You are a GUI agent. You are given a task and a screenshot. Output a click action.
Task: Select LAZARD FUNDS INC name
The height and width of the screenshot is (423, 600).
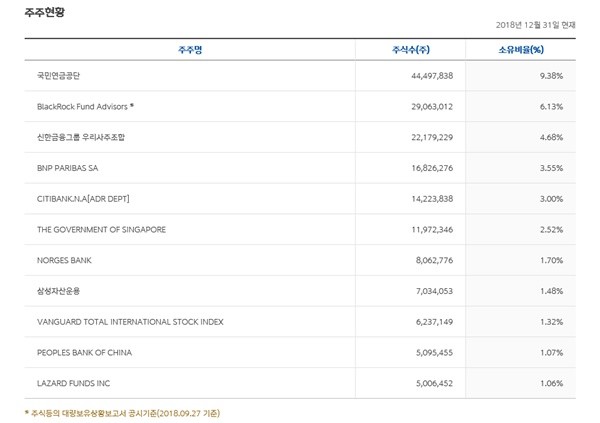tap(73, 383)
